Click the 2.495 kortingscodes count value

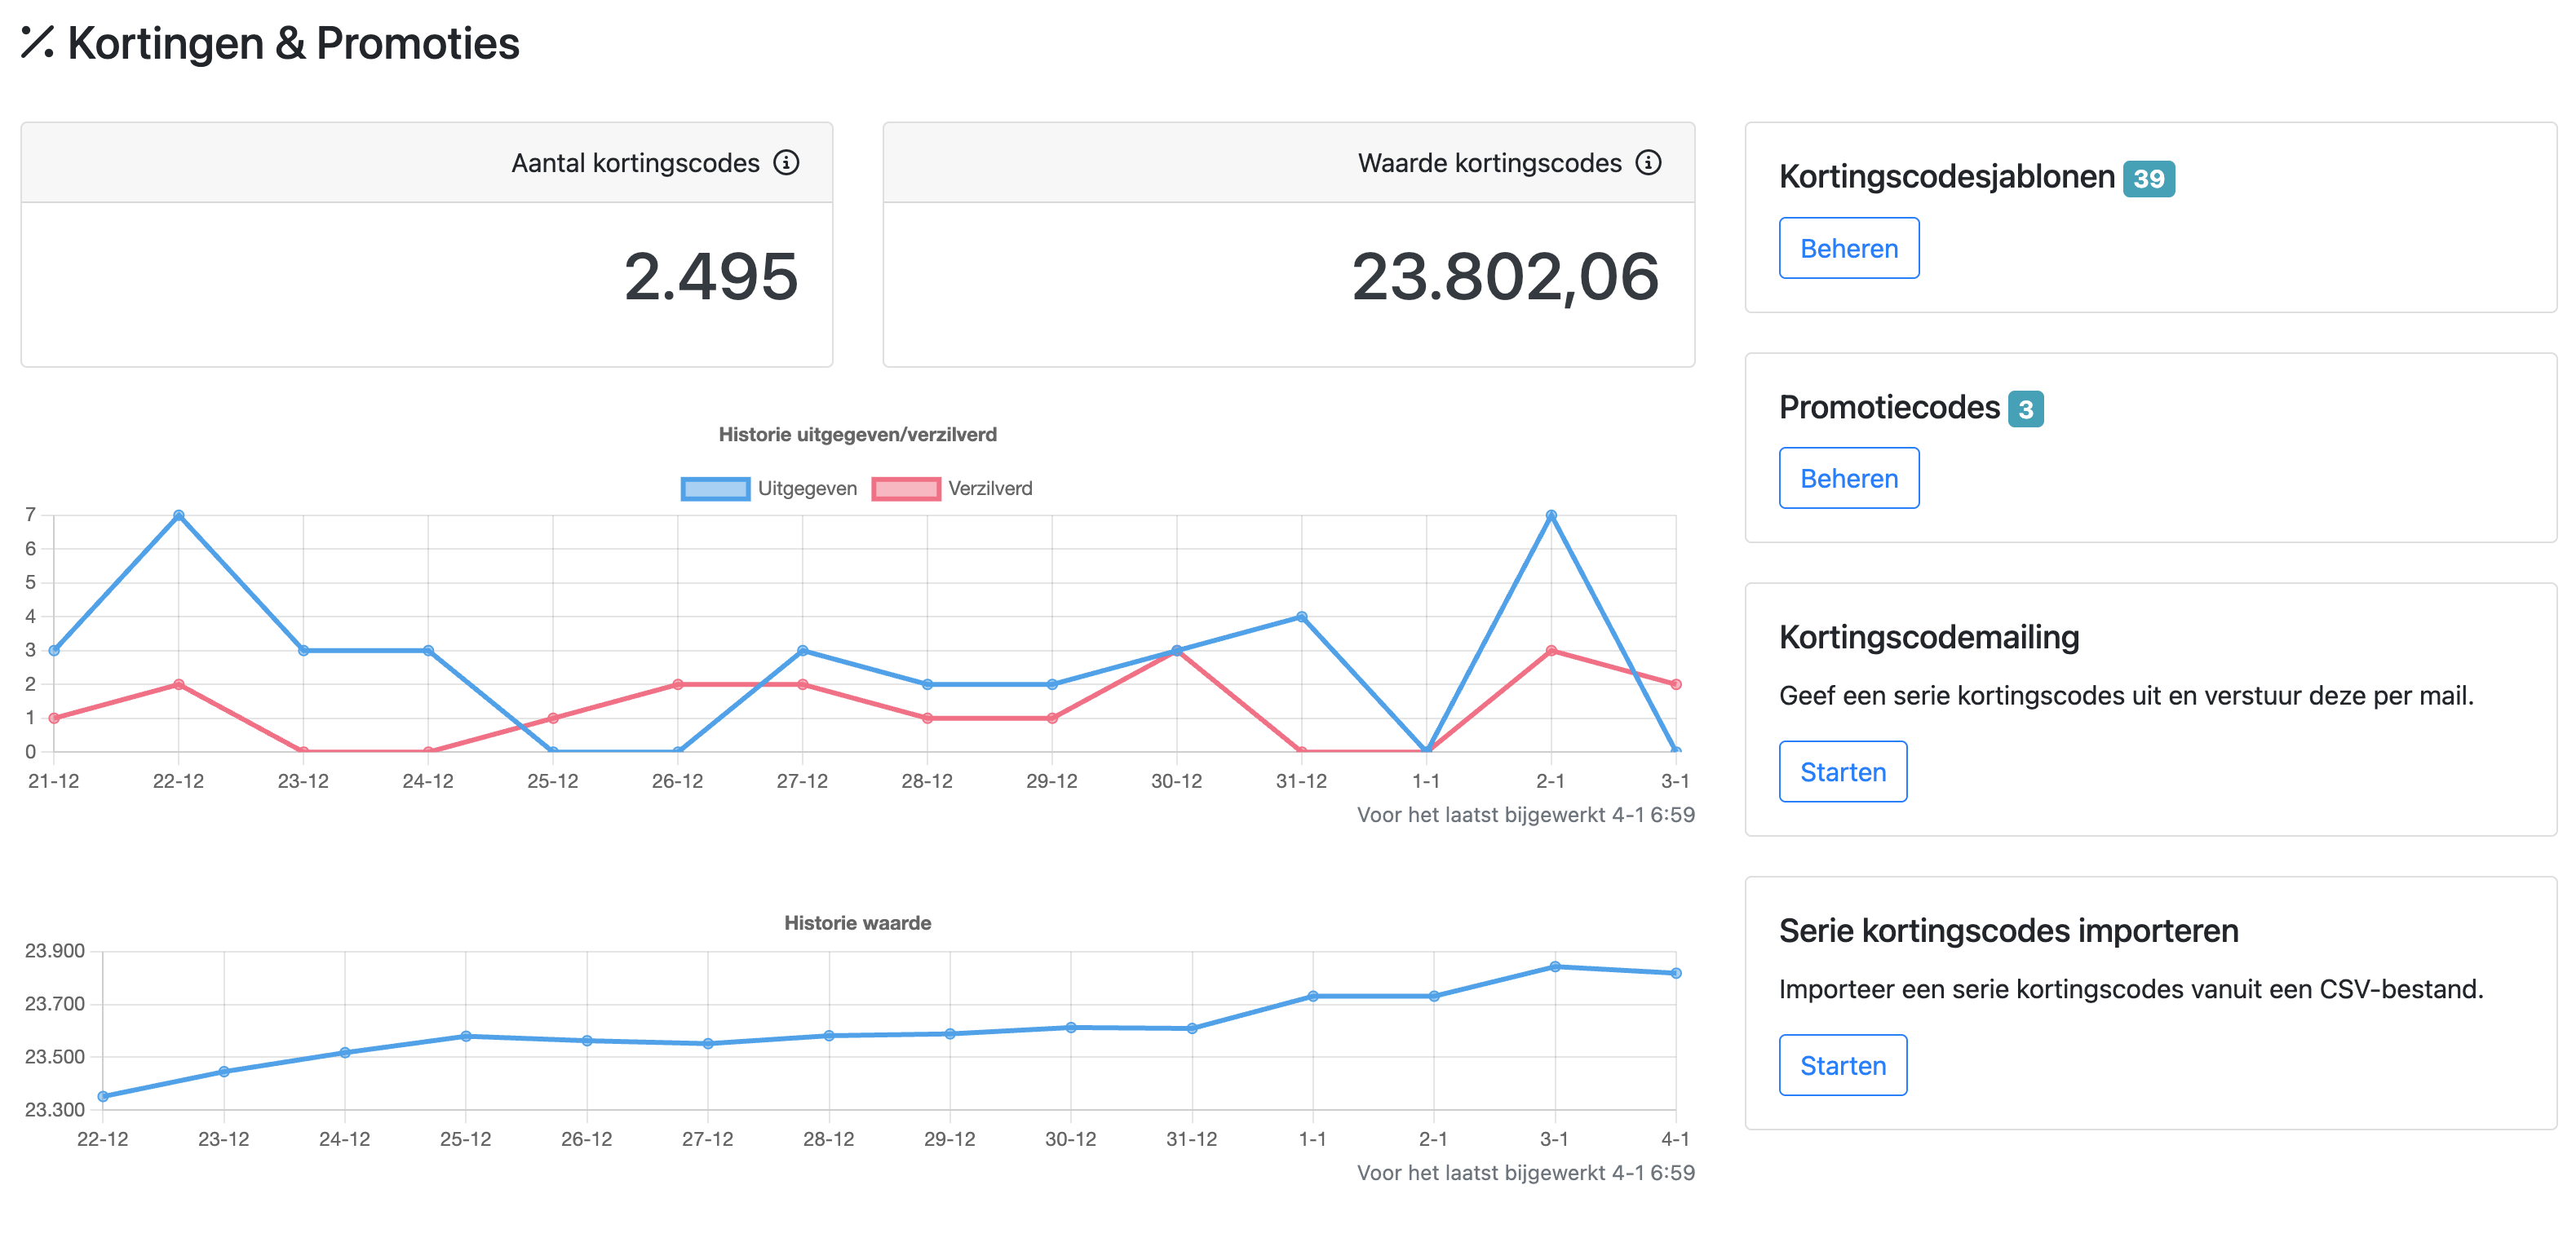tap(710, 277)
